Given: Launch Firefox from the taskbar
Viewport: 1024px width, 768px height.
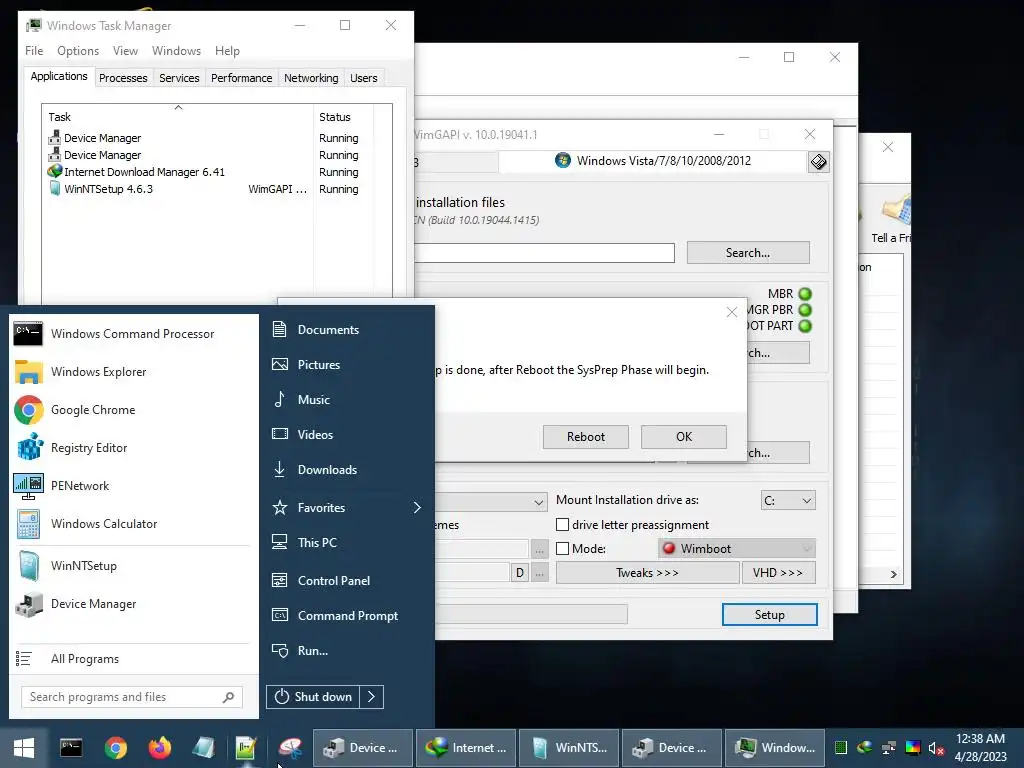Looking at the screenshot, I should pyautogui.click(x=160, y=748).
